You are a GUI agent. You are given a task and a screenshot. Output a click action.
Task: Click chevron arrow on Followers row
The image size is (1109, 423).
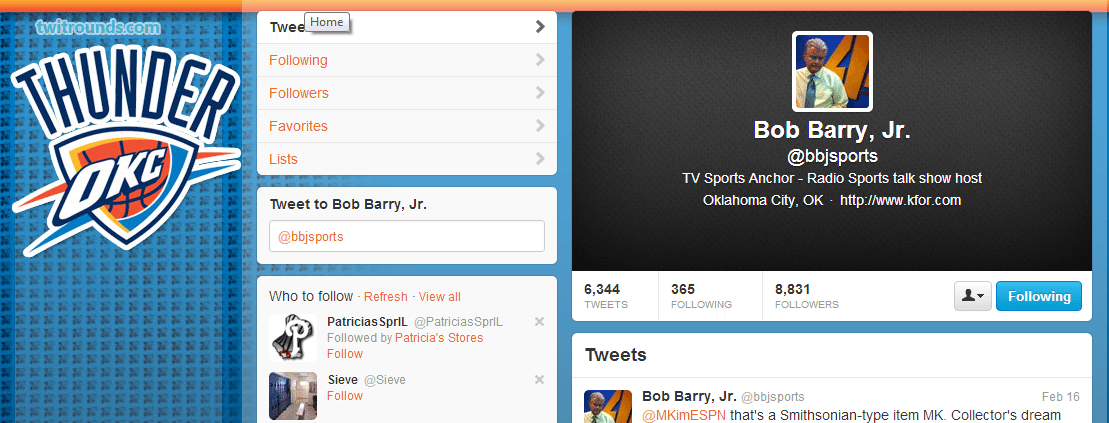540,93
